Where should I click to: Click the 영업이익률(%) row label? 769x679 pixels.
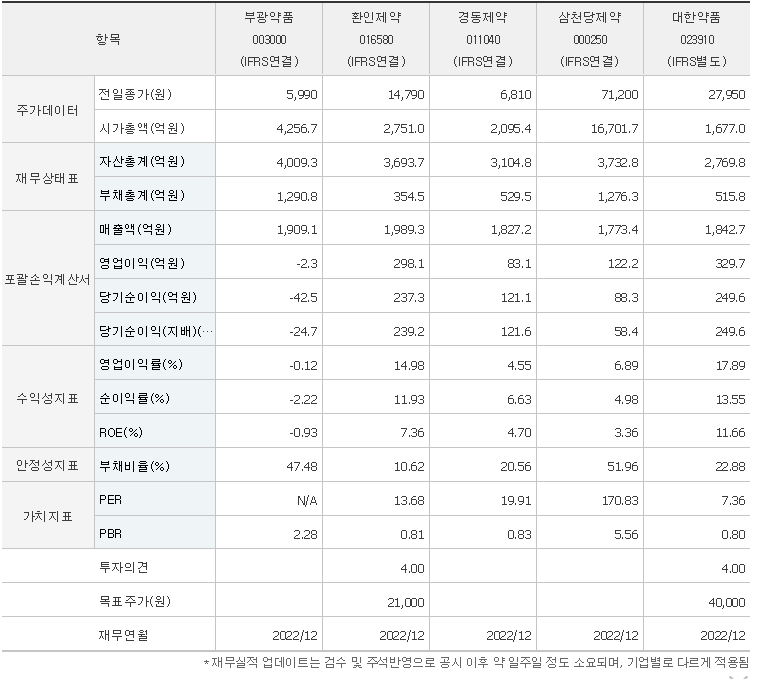pos(141,365)
